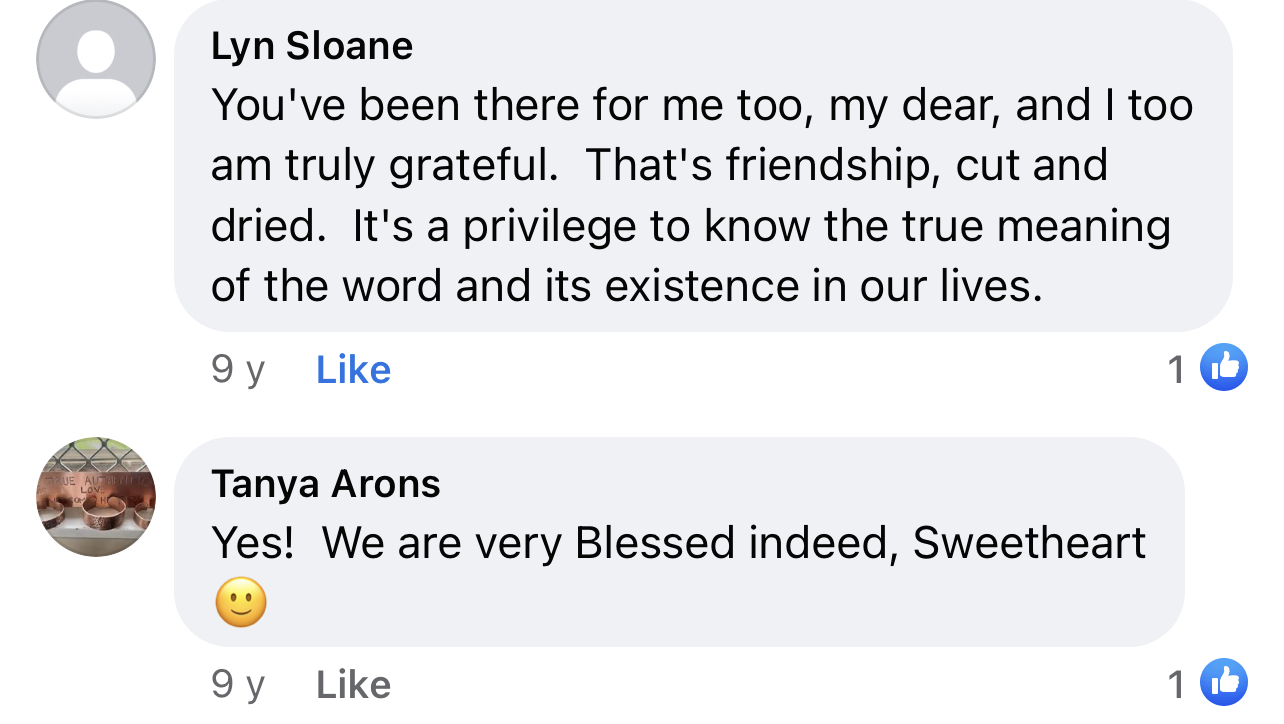Open Lyn Sloane's profile via her name
This screenshot has height=724, width=1284.
[312, 46]
